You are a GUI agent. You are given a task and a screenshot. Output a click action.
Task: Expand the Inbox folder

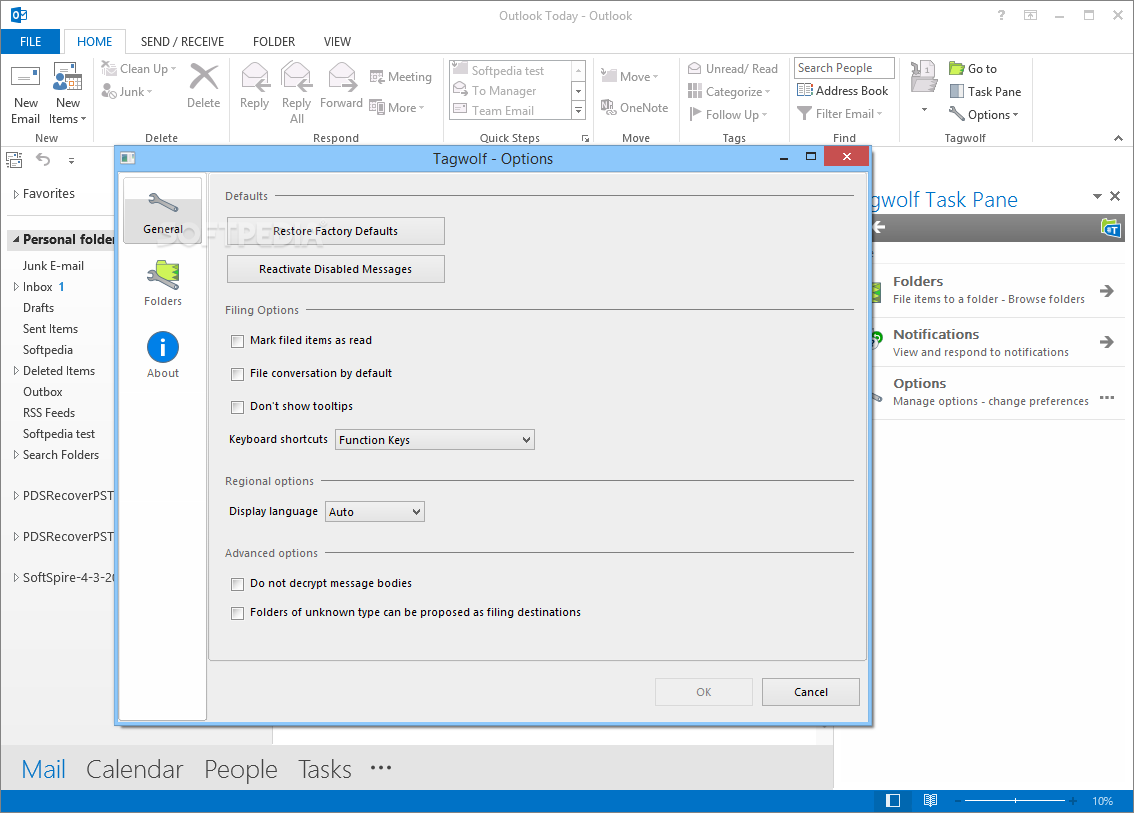click(x=16, y=287)
